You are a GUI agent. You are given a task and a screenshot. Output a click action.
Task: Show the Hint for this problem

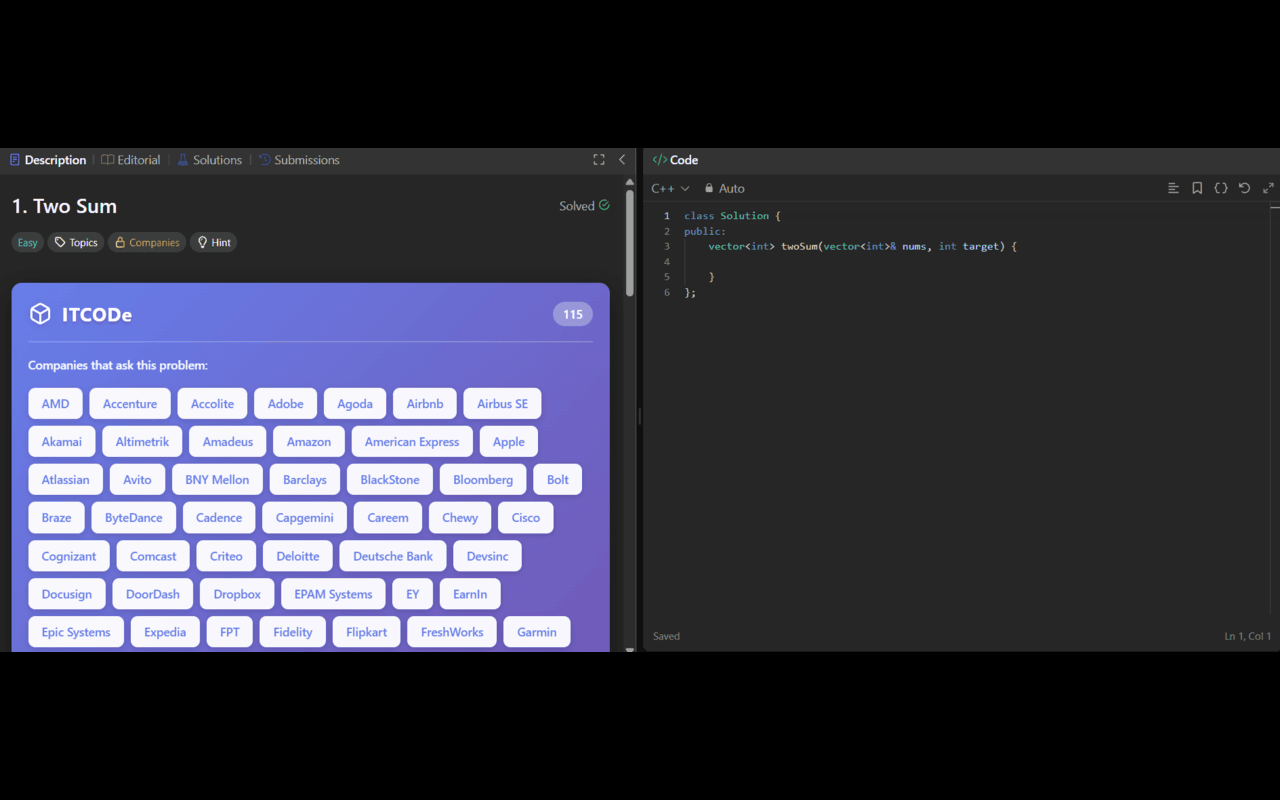(x=213, y=242)
